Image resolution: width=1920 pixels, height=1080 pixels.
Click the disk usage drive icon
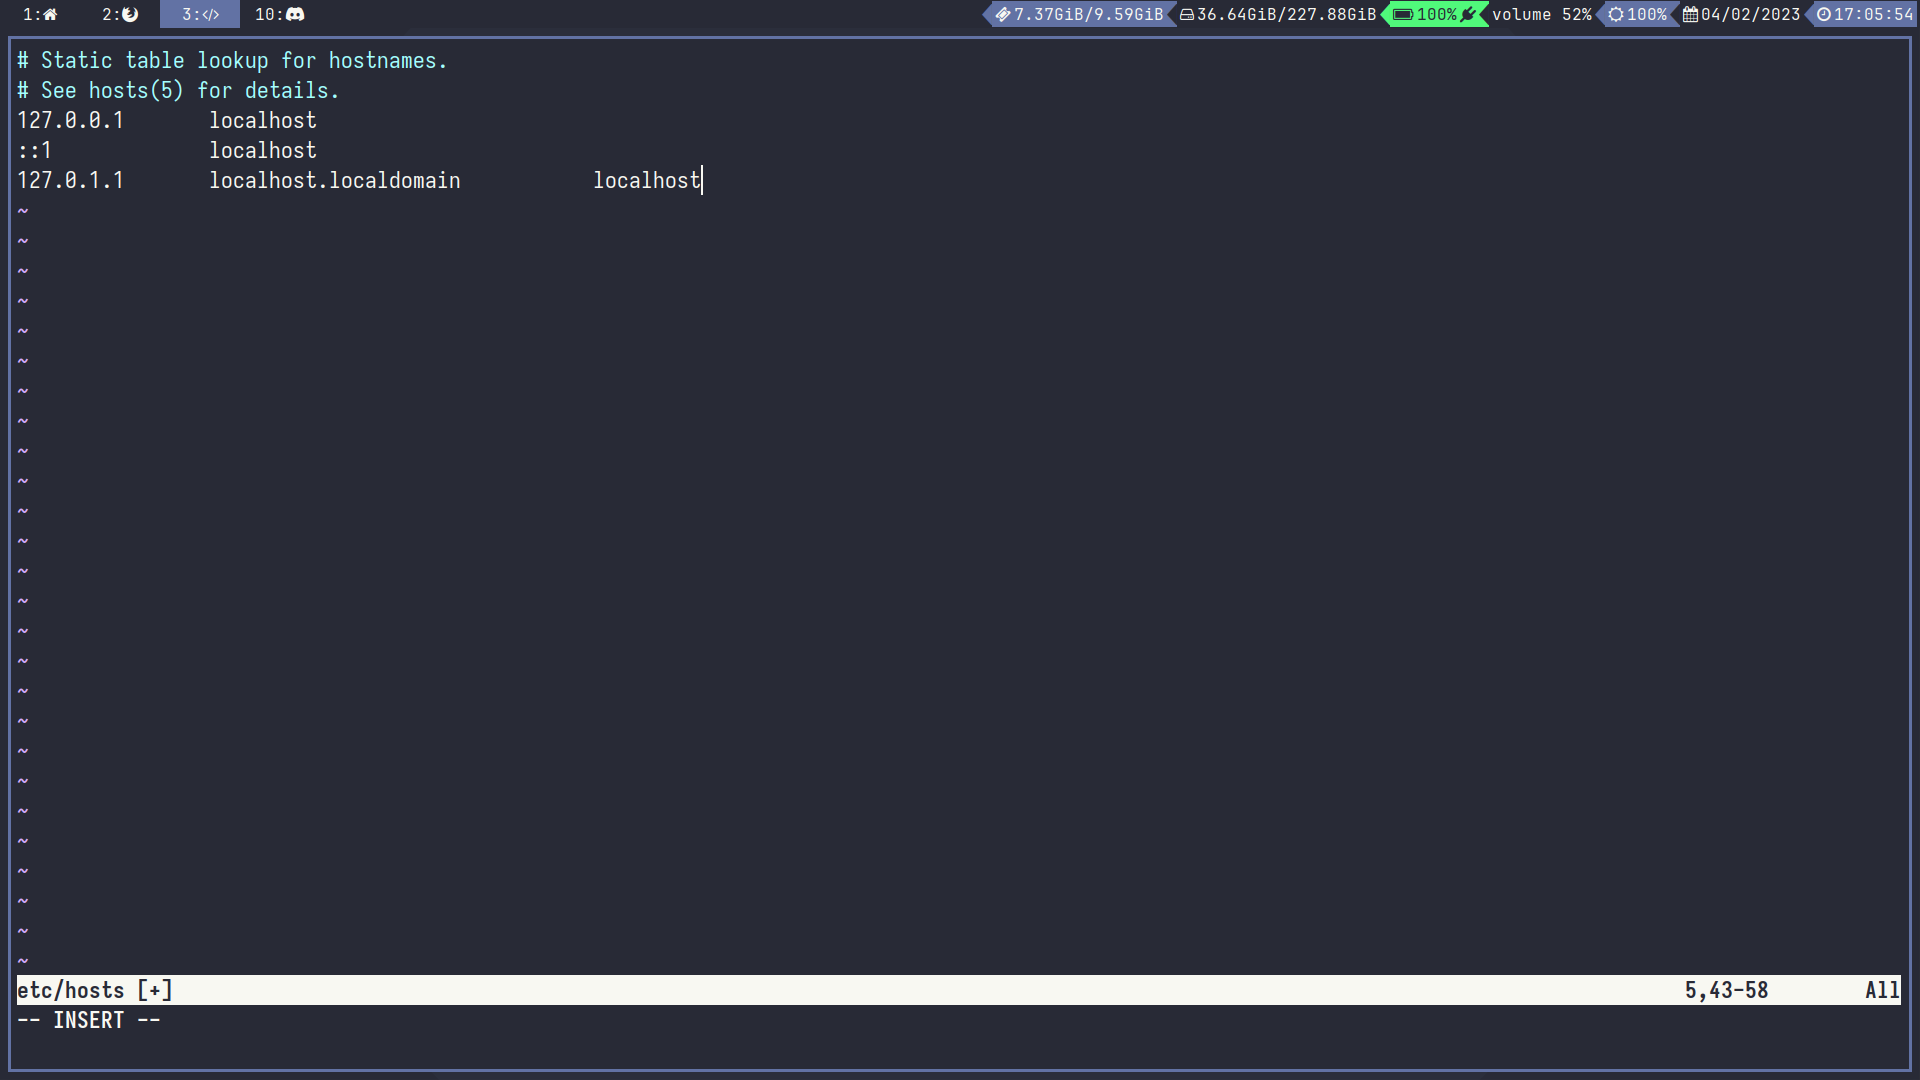1187,14
